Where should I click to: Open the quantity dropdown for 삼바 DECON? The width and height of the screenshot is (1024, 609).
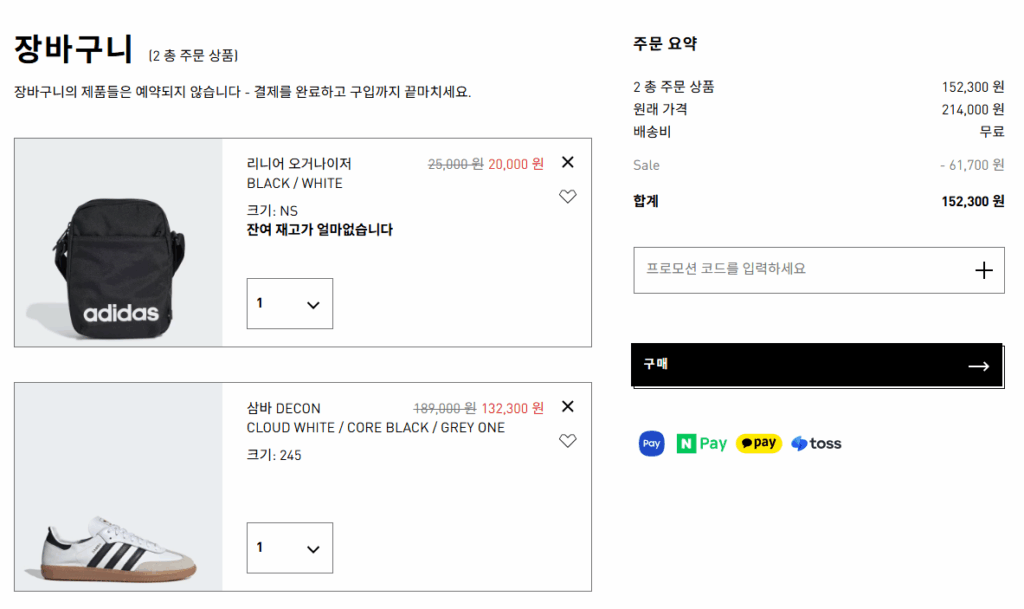click(289, 547)
